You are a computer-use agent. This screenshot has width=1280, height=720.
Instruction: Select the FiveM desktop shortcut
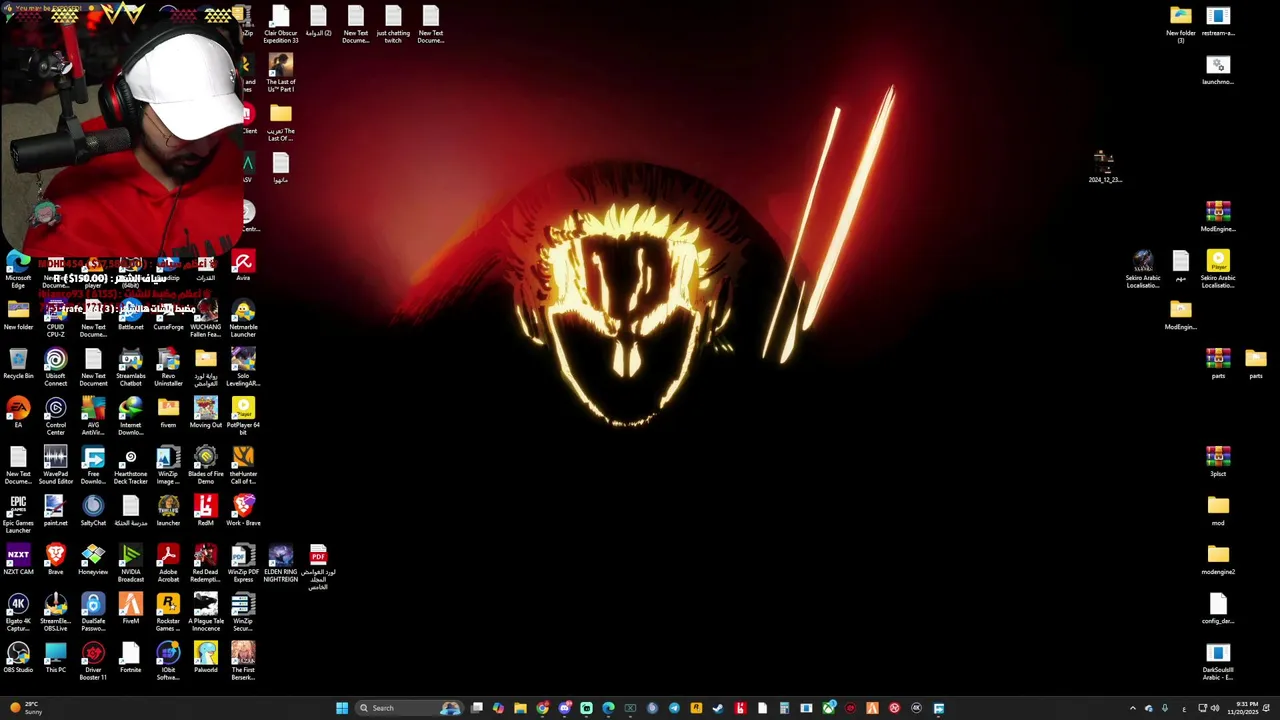tap(130, 609)
